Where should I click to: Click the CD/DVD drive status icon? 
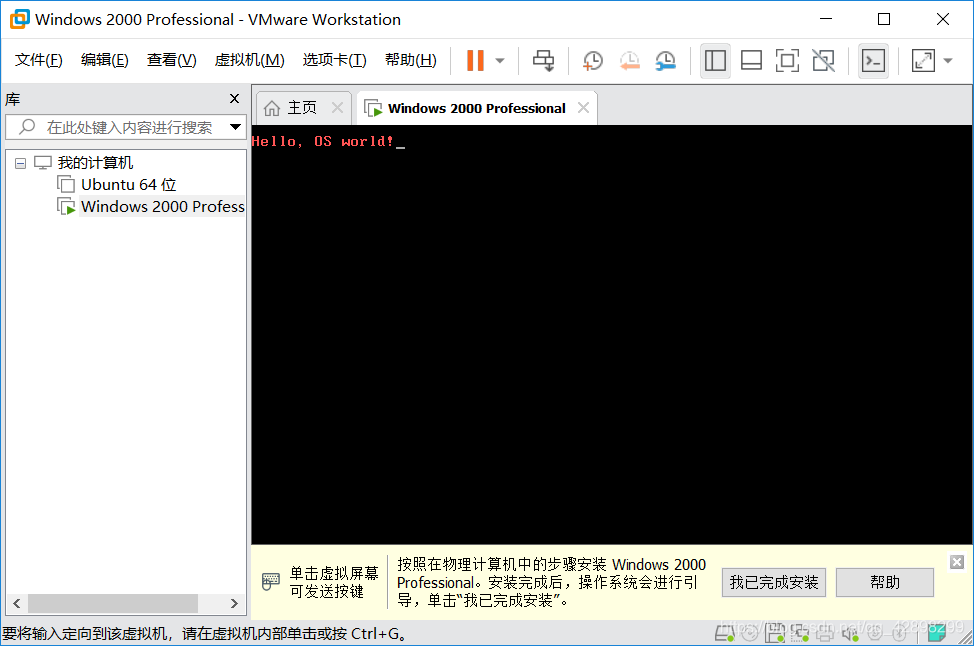(750, 633)
